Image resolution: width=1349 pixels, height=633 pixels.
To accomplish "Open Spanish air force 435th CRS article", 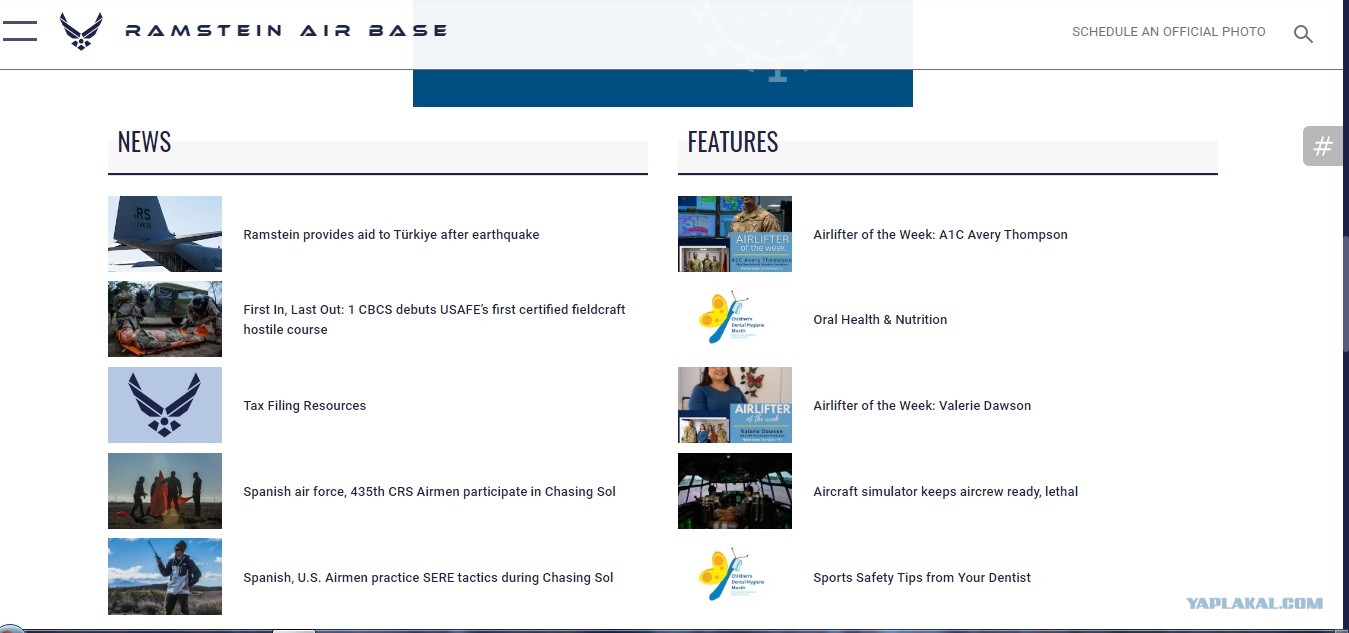I will (429, 491).
